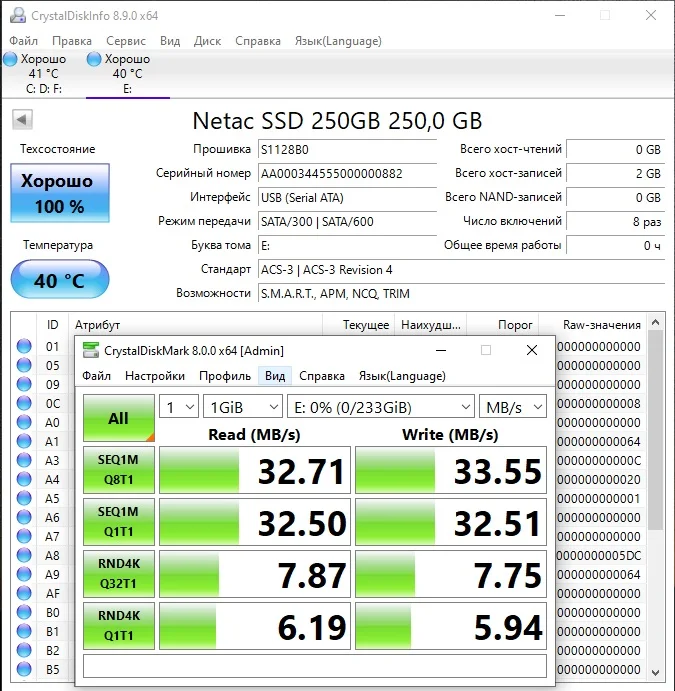Click the CrystalDiskMark app icon in title bar

tap(91, 350)
